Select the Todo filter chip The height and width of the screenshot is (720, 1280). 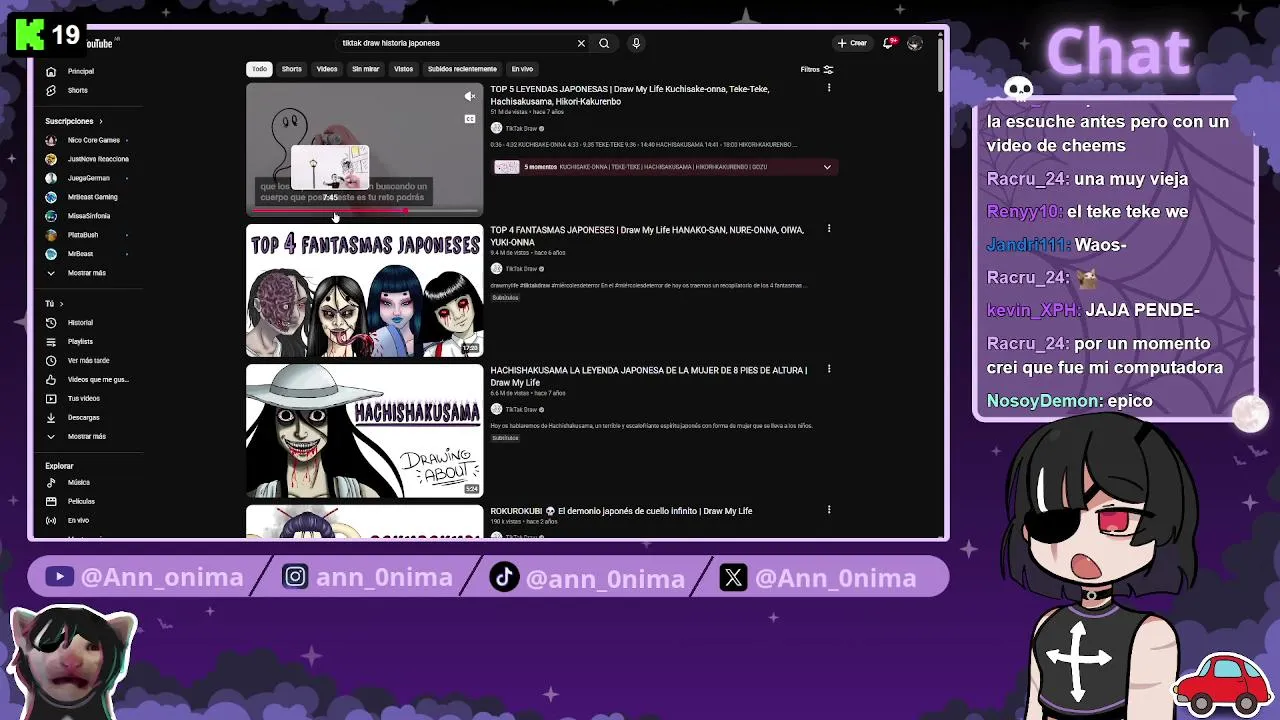tap(259, 69)
